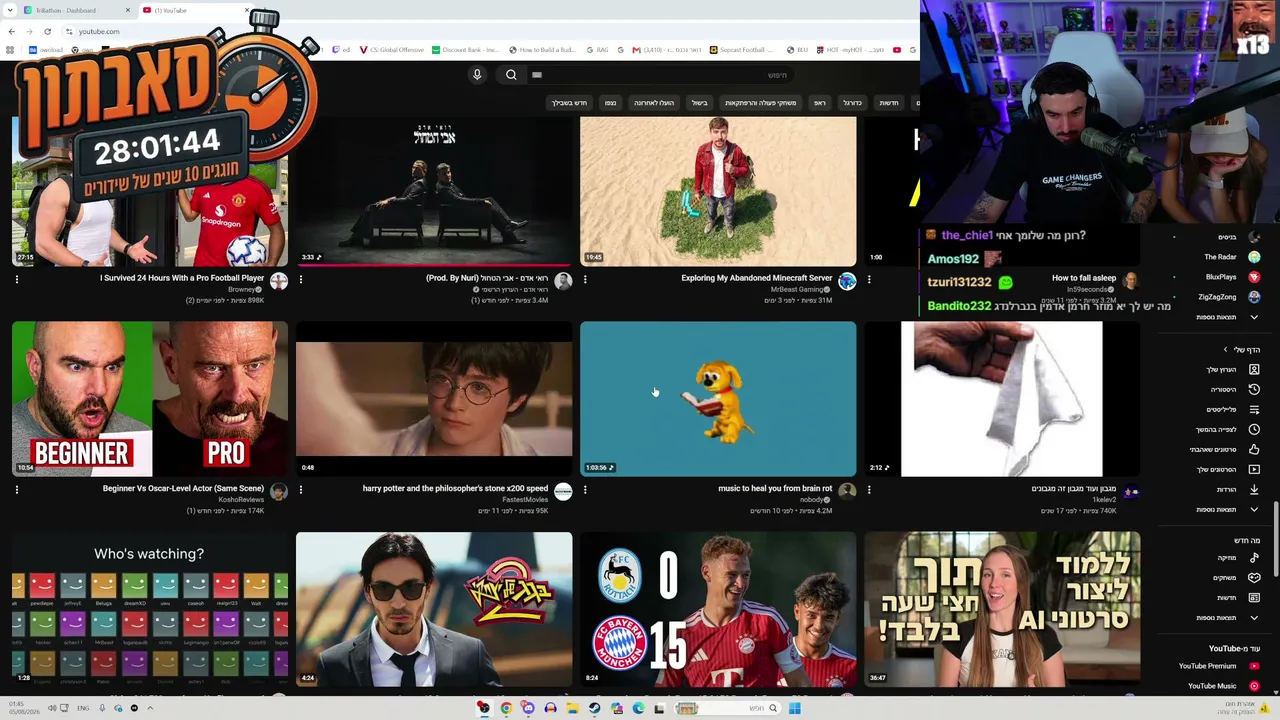
Task: Select the 'נצפו' filter chip
Action: 610,103
